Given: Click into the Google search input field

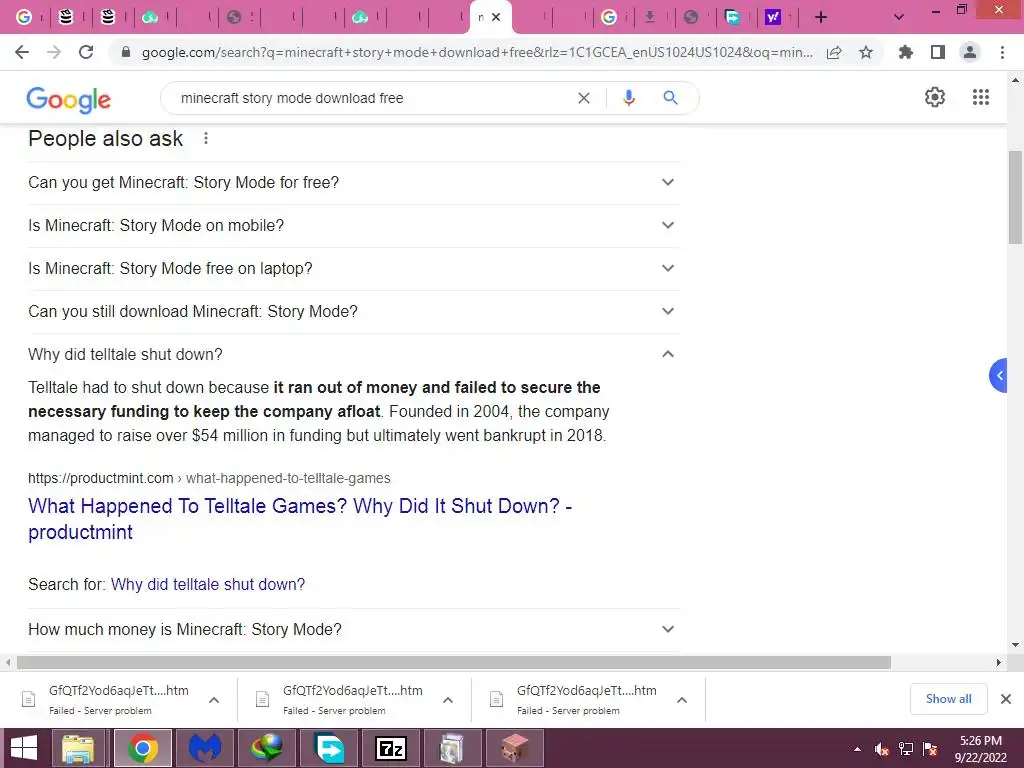Looking at the screenshot, I should [x=372, y=98].
